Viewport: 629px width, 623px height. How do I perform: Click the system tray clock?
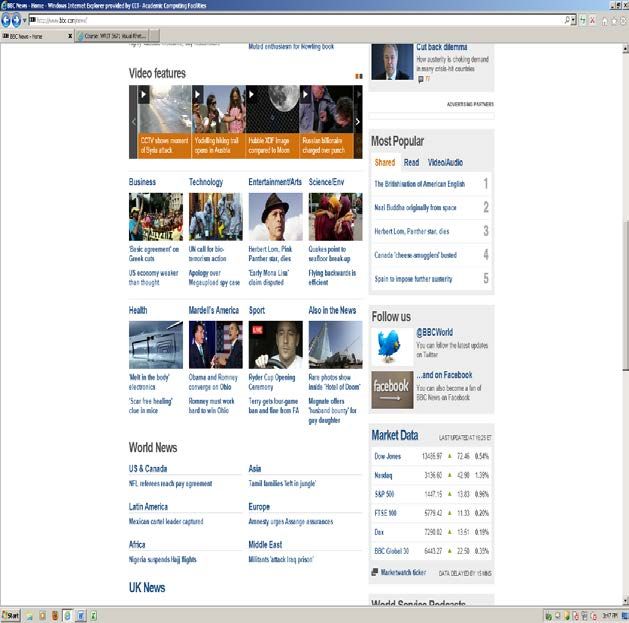point(609,615)
